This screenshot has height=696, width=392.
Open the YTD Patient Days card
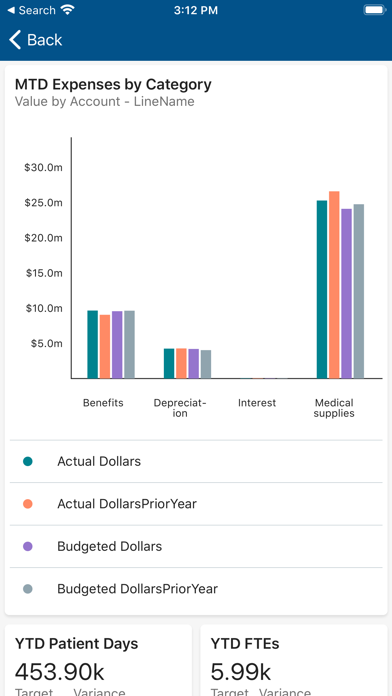[x=98, y=660]
